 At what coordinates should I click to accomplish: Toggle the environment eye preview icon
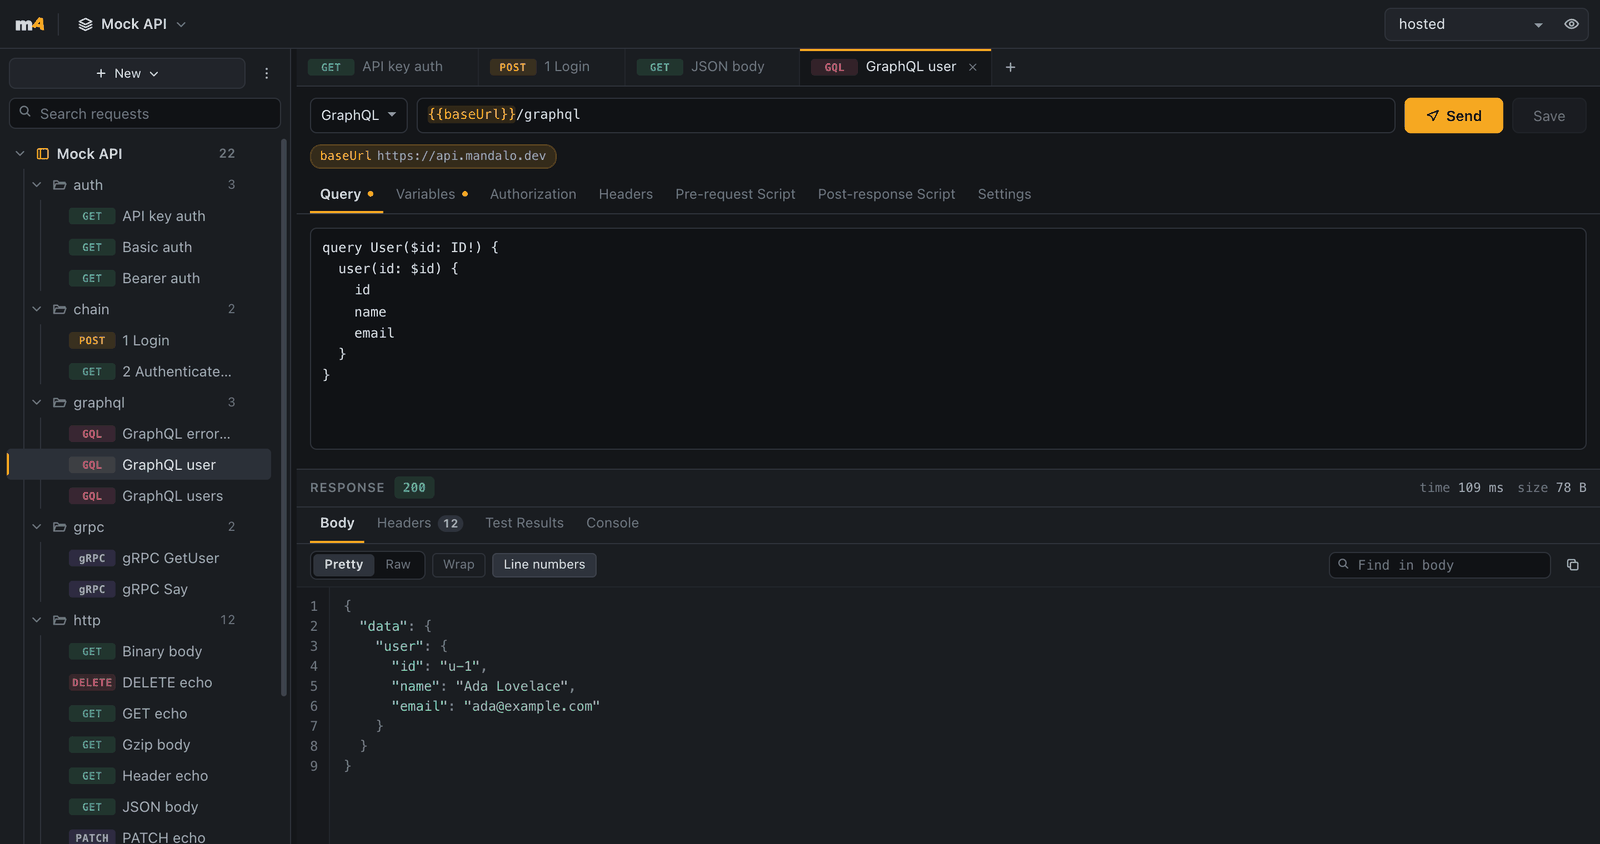coord(1572,24)
